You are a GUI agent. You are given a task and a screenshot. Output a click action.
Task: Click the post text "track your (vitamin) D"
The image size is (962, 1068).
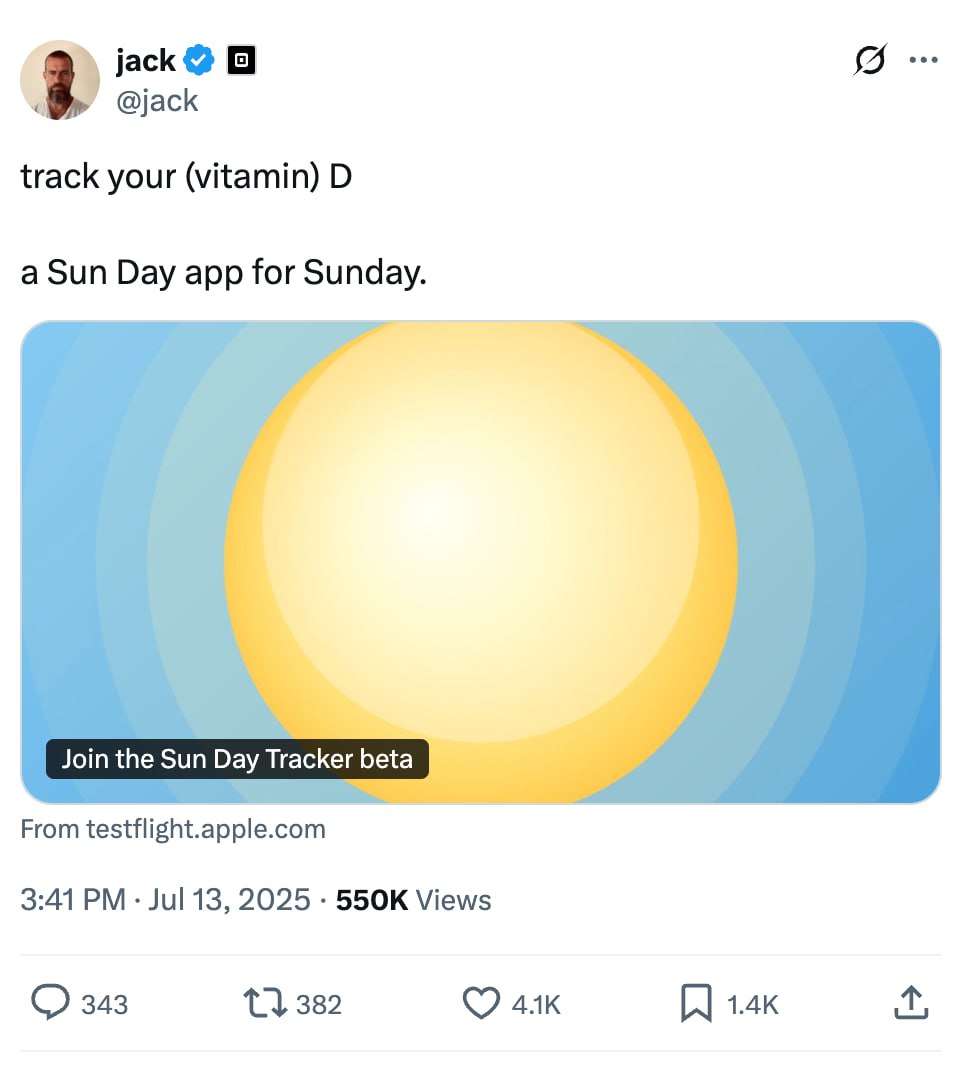(x=186, y=177)
